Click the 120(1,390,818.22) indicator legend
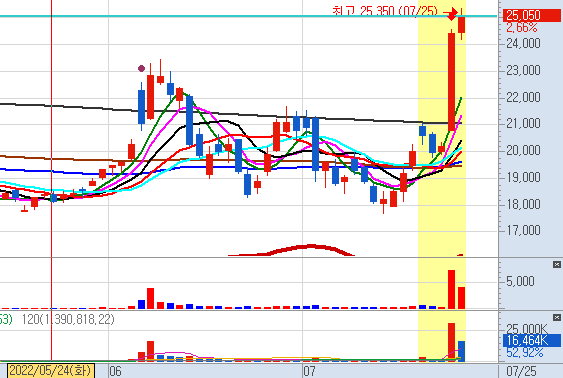The image size is (563, 378). (68, 319)
